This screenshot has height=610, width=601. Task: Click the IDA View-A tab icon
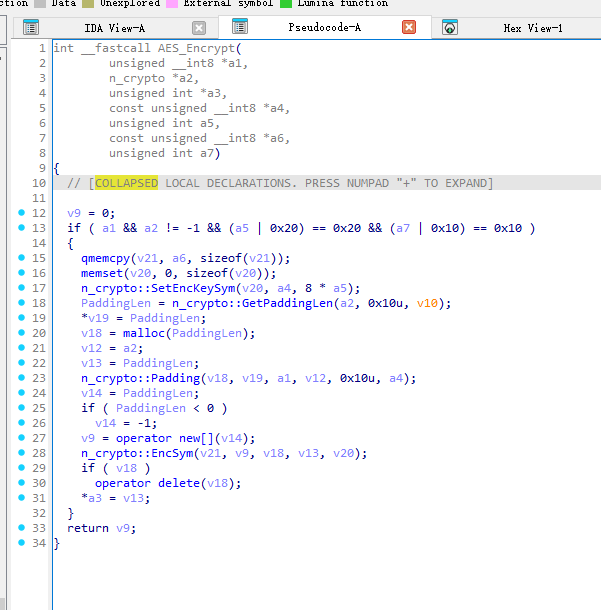(31, 28)
